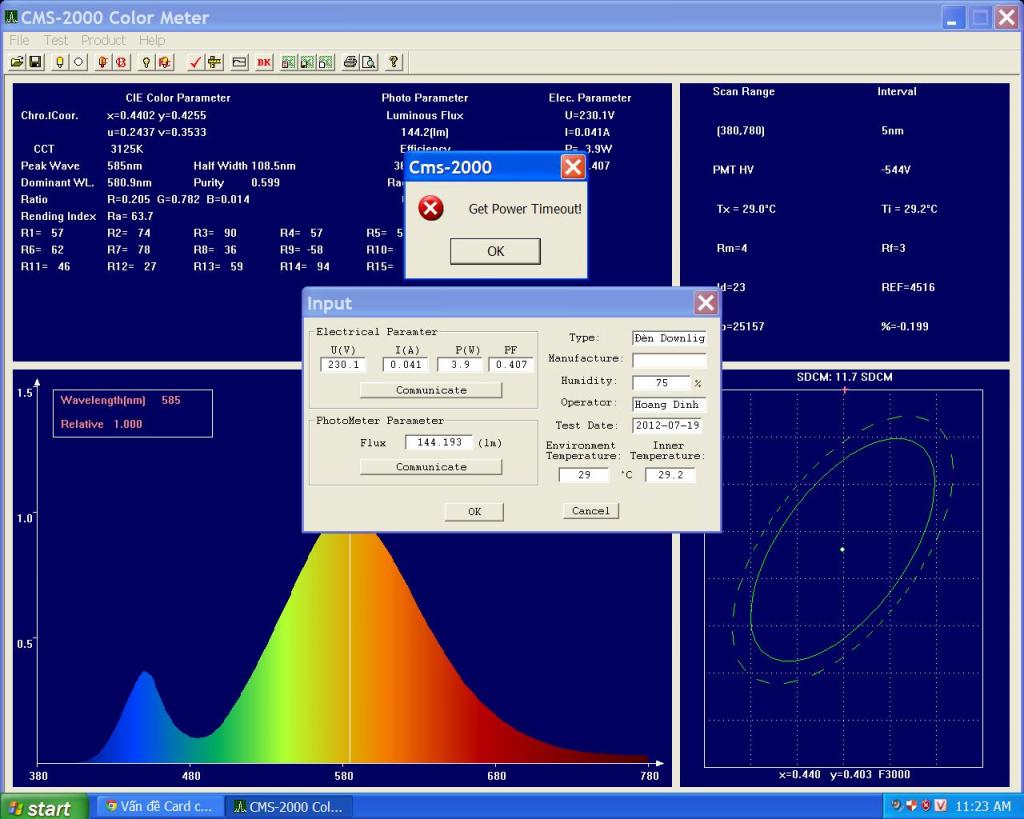Click the Humidity field showing 75
The width and height of the screenshot is (1024, 819).
click(x=662, y=383)
